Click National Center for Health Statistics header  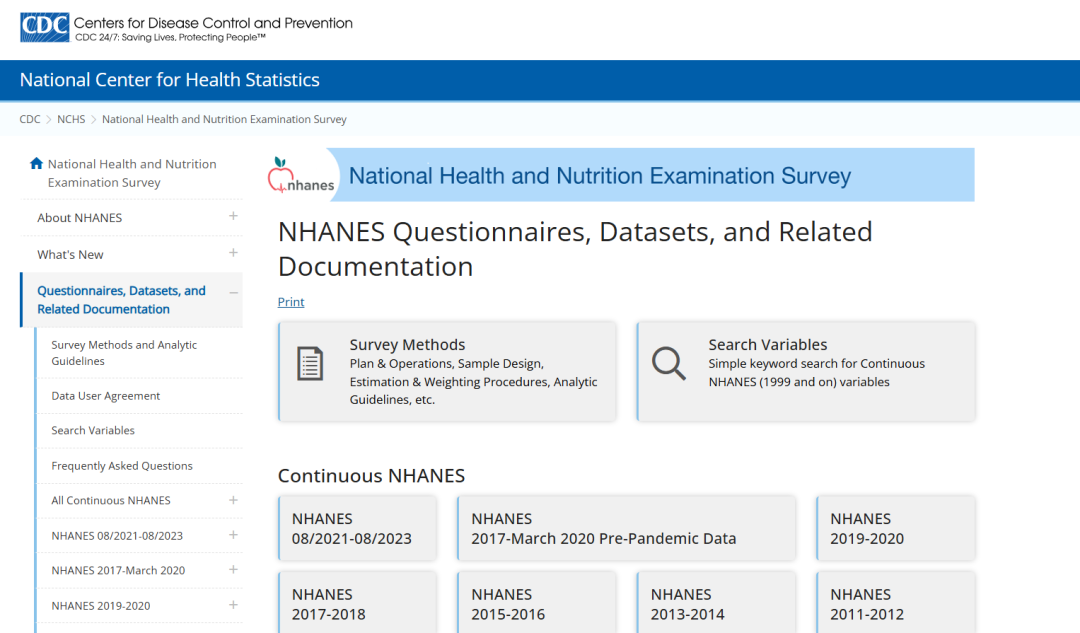169,80
